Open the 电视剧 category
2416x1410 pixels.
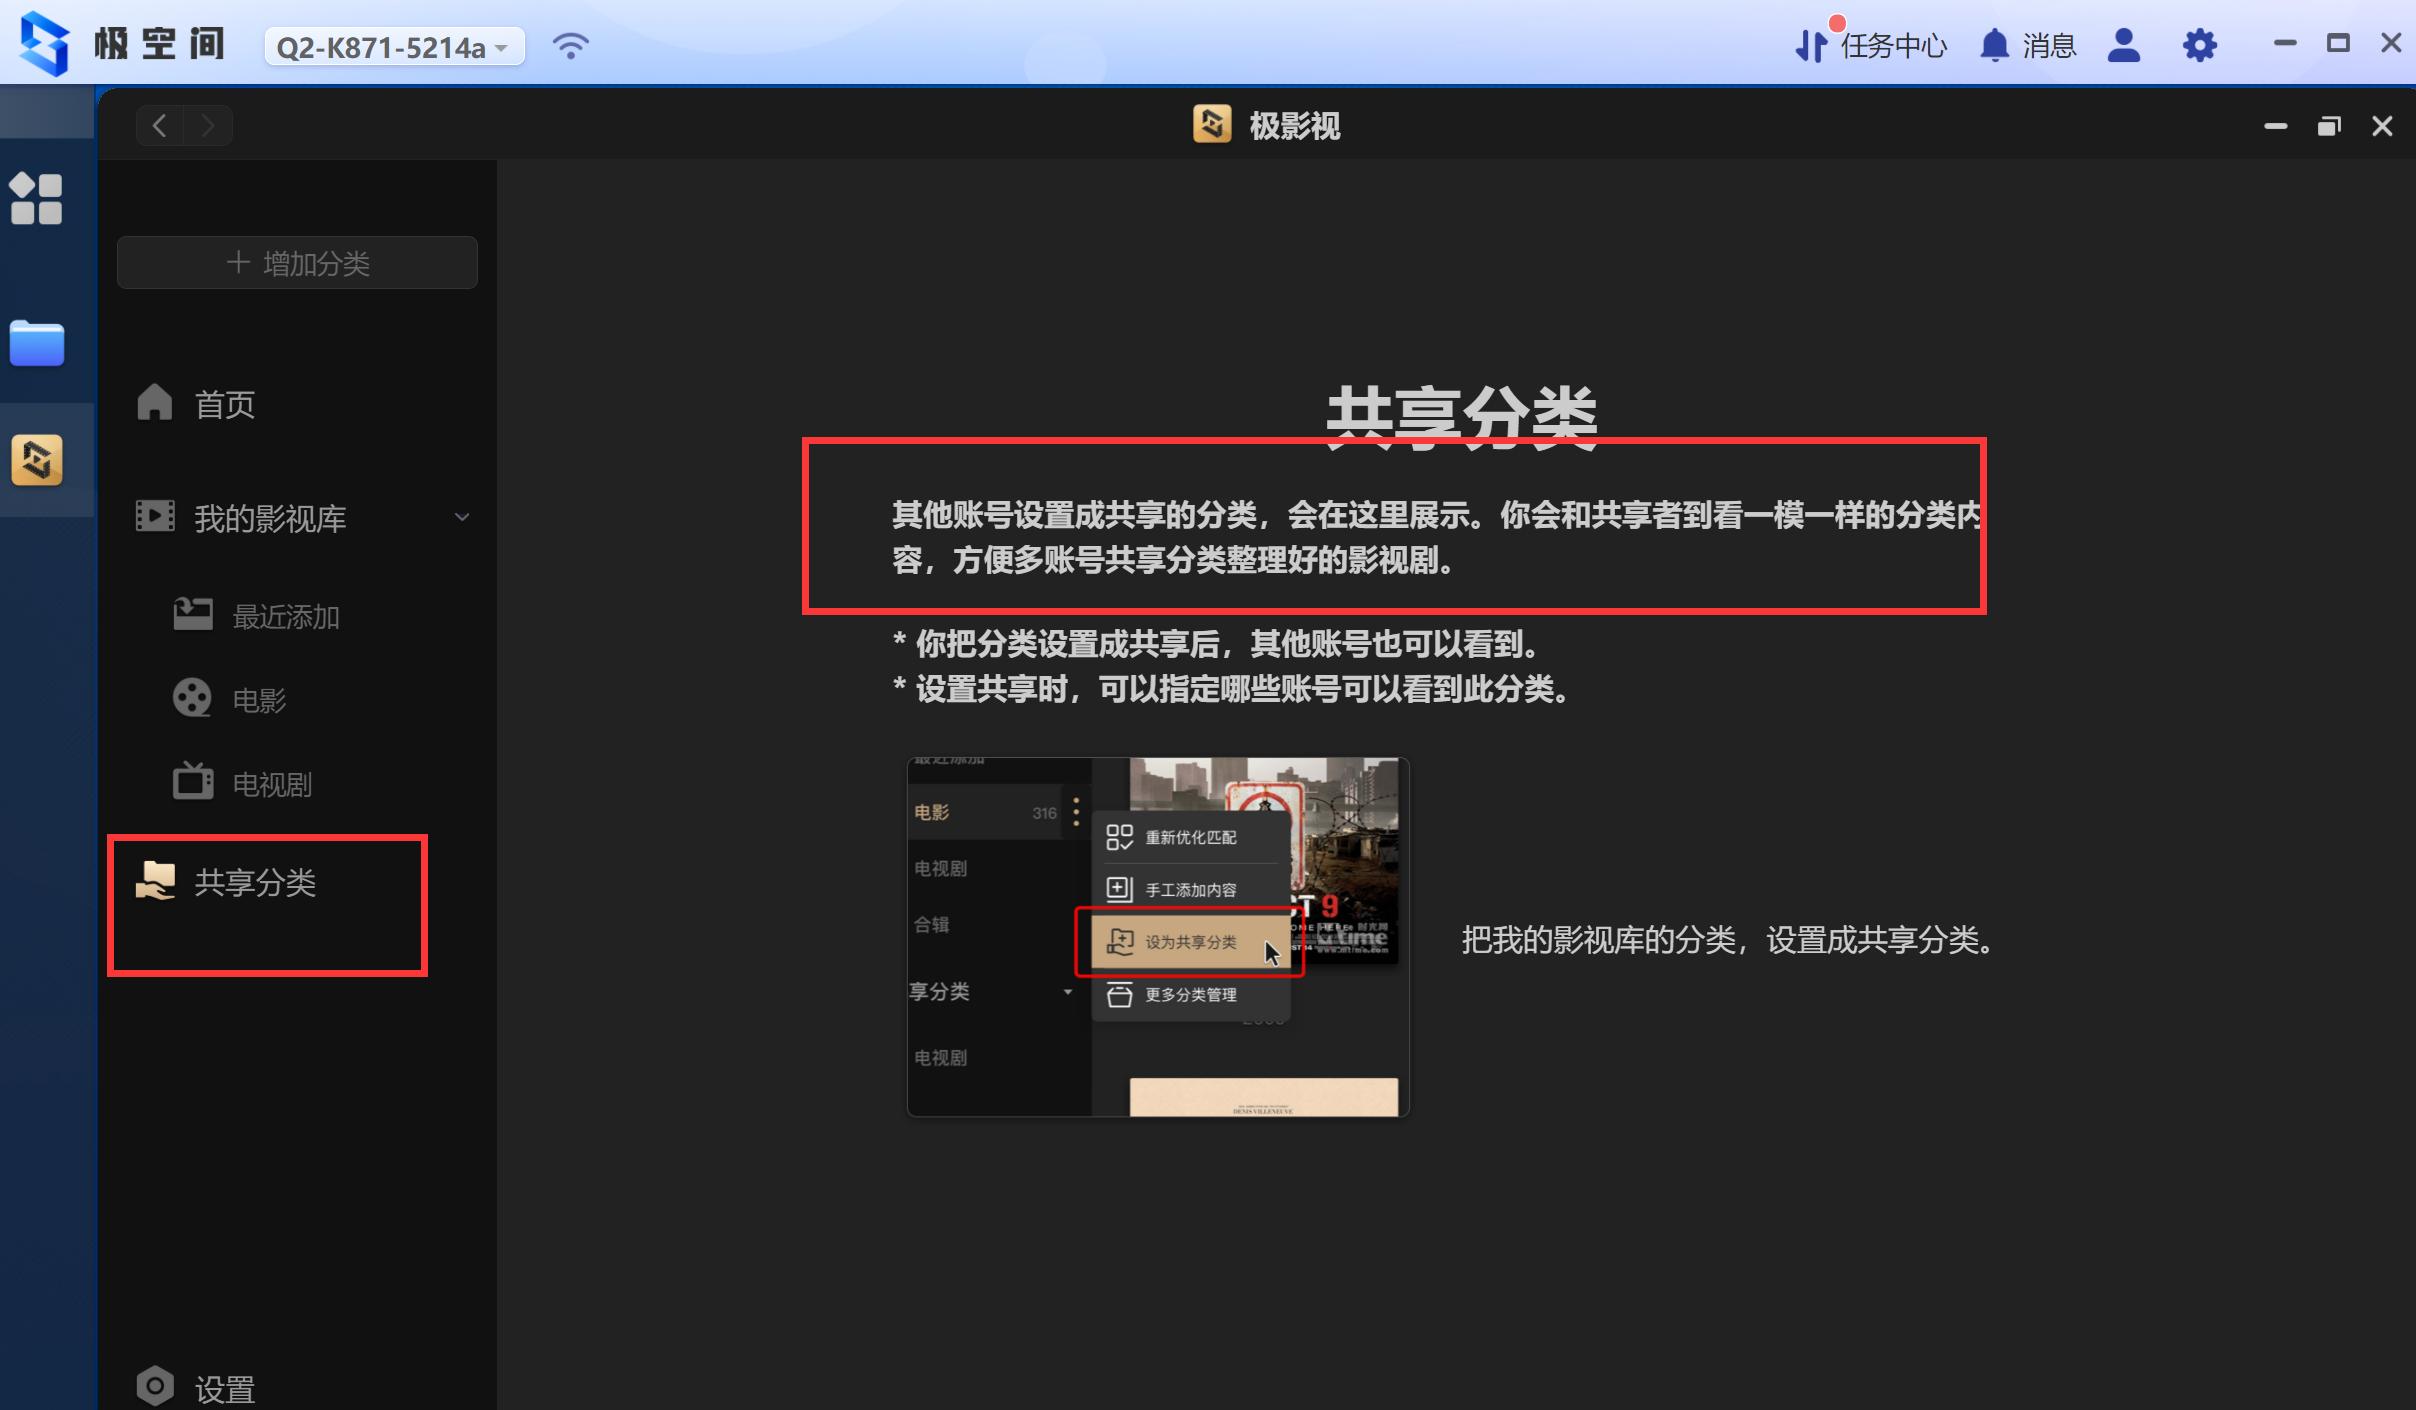270,783
